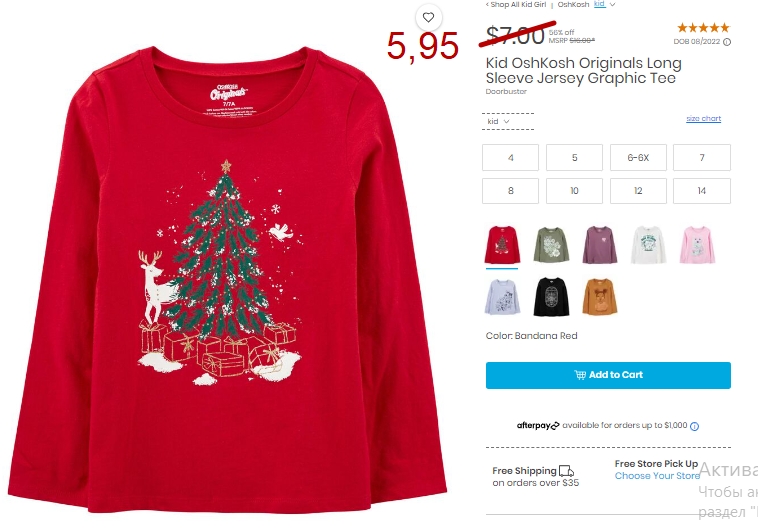This screenshot has width=758, height=531.
Task: Select size 4
Action: pyautogui.click(x=510, y=158)
